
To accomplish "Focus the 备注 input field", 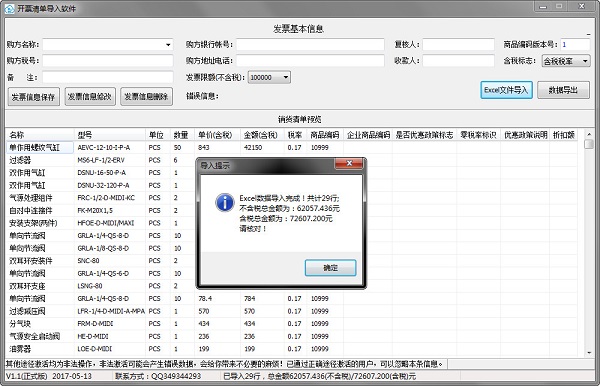I will pos(108,77).
